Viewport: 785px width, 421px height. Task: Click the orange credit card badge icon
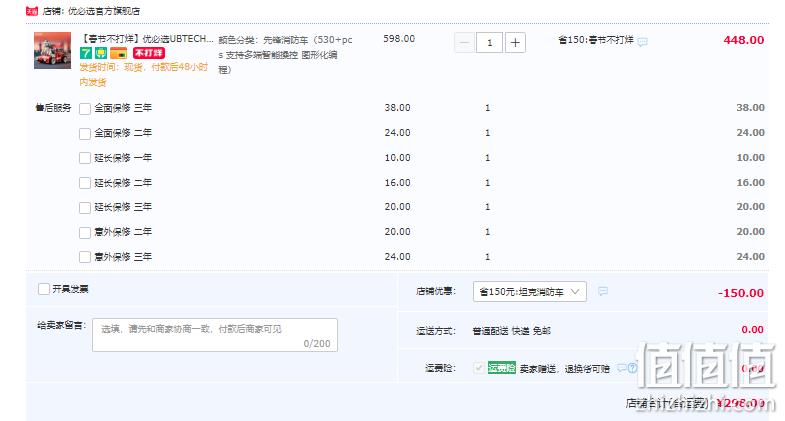(x=119, y=53)
